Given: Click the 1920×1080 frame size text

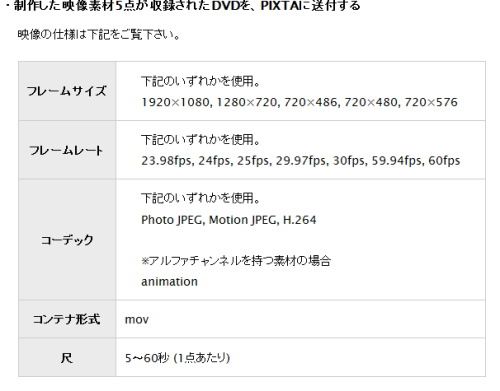Looking at the screenshot, I should (x=176, y=102).
